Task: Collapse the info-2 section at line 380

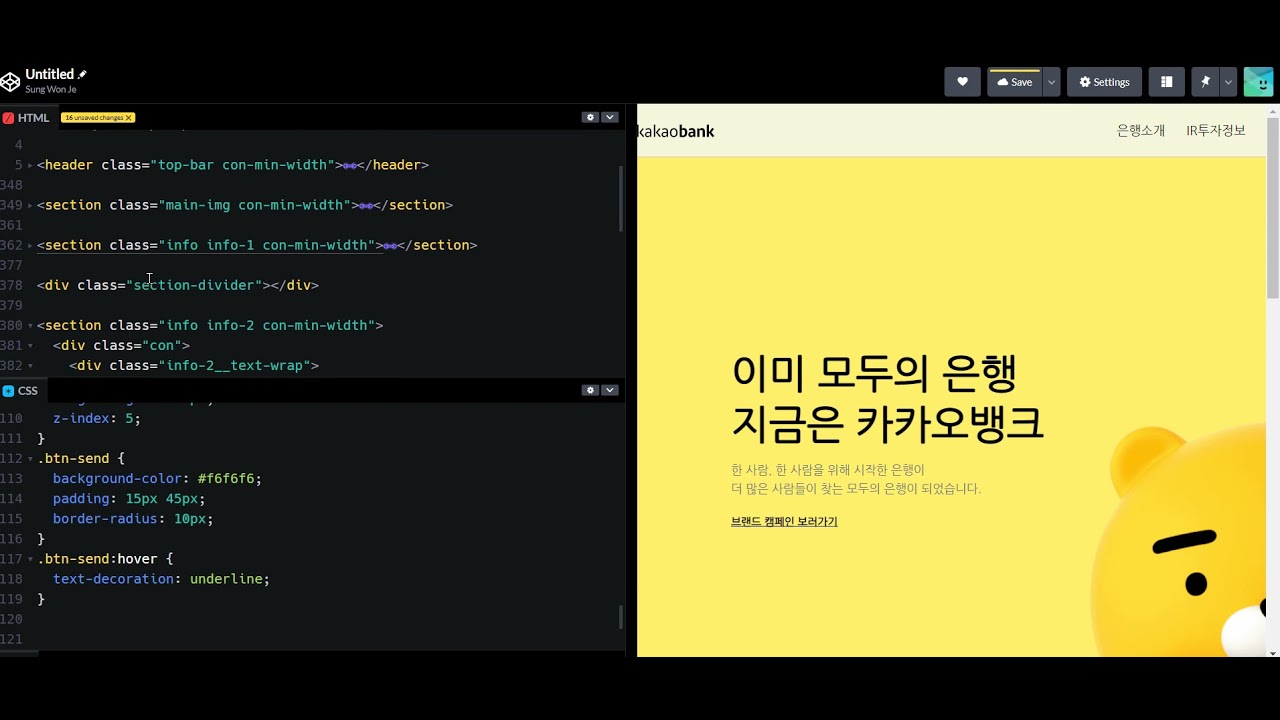Action: click(x=31, y=325)
